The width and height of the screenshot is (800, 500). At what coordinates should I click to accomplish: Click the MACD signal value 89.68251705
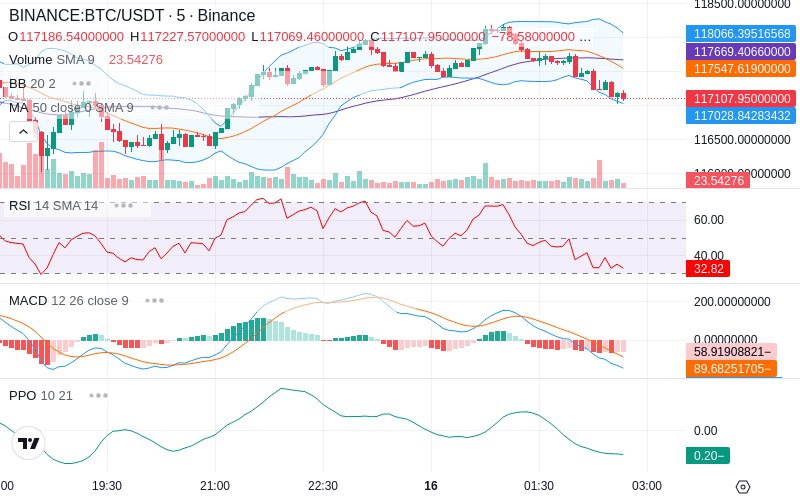tap(732, 368)
